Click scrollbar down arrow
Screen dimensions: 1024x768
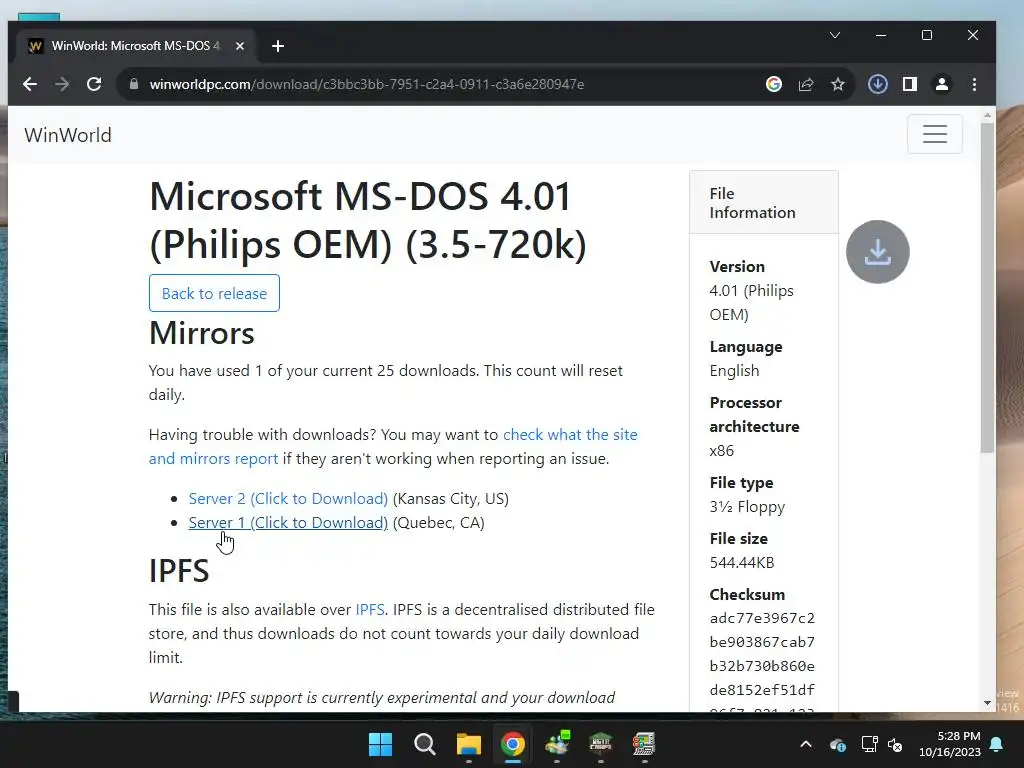click(x=987, y=703)
